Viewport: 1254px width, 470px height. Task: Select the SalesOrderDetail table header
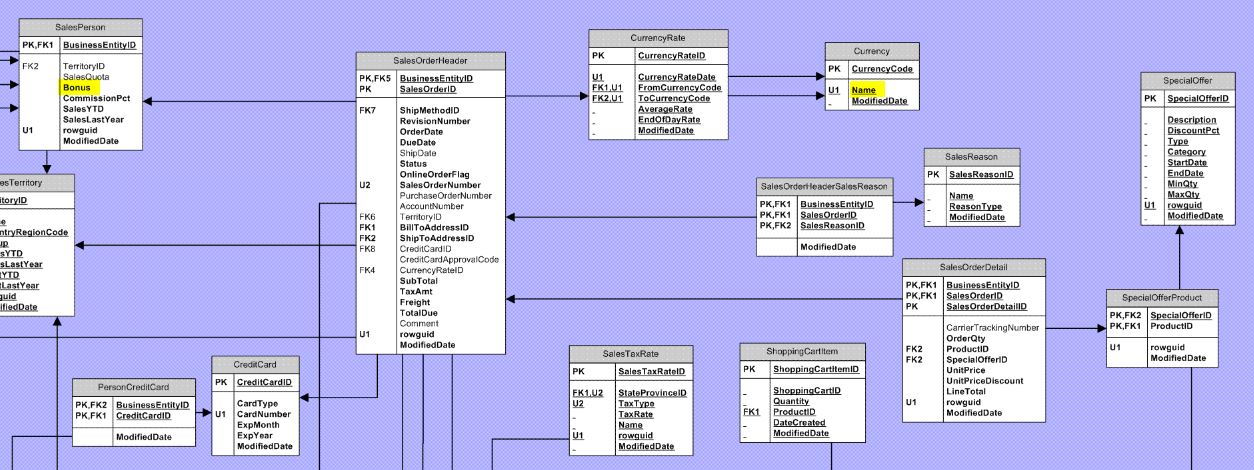[973, 267]
